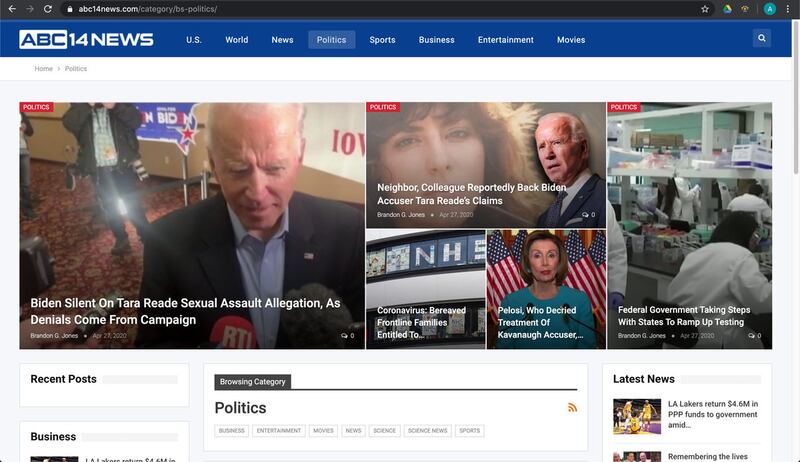Image resolution: width=800 pixels, height=462 pixels.
Task: Click the LA Lakers thumbnail in Latest News
Action: (x=637, y=417)
